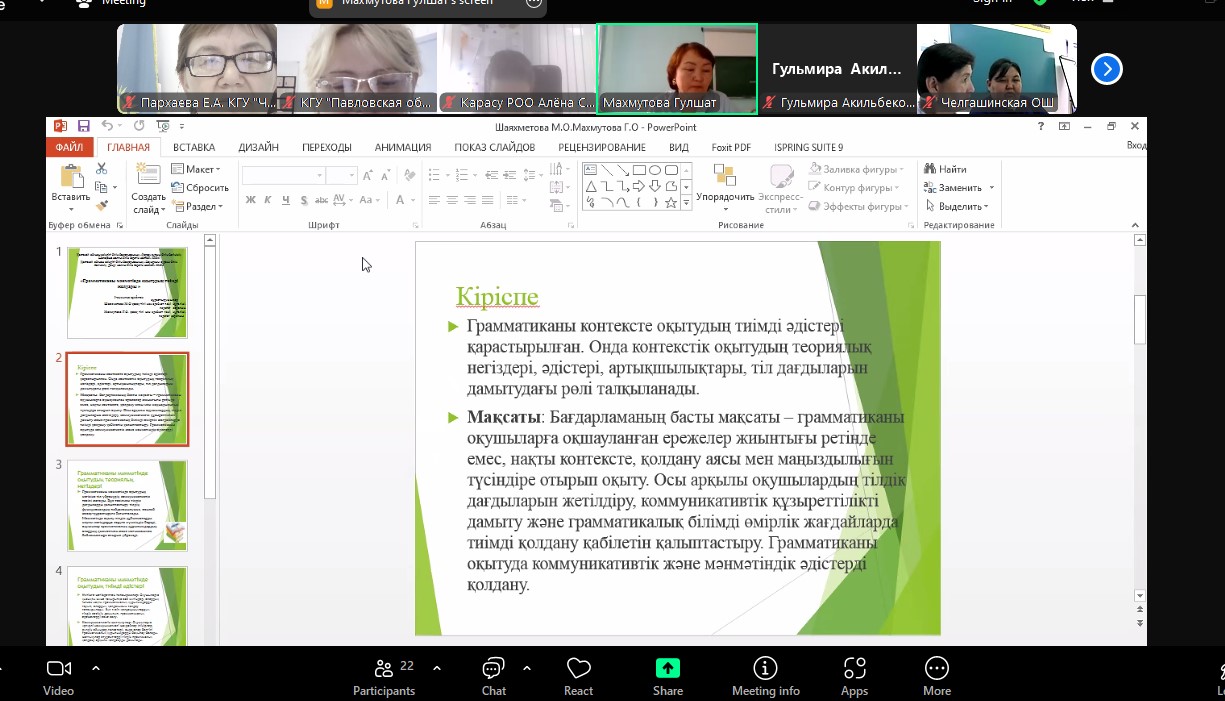Click the Сбросить reset button
1225x701 pixels.
click(x=200, y=187)
